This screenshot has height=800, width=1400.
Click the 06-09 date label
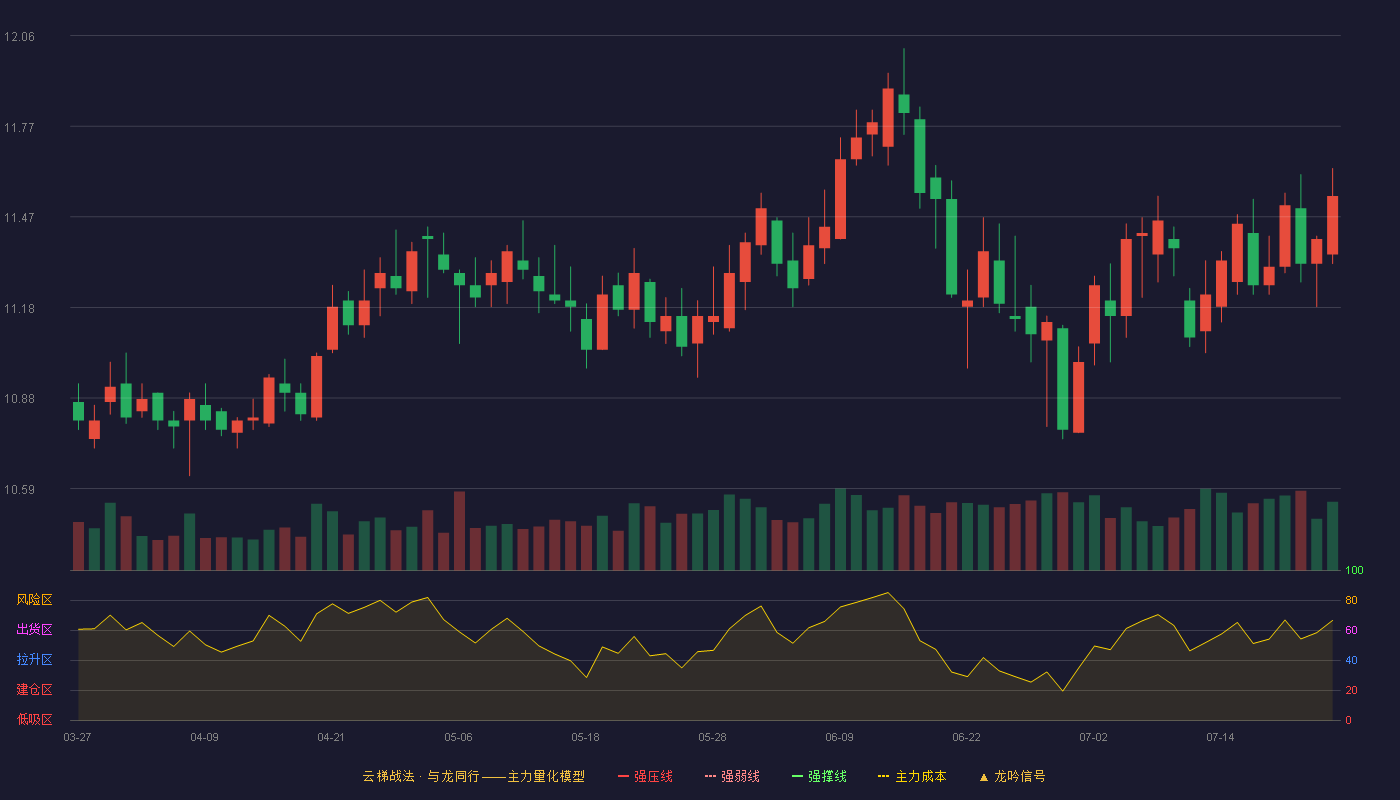(840, 737)
